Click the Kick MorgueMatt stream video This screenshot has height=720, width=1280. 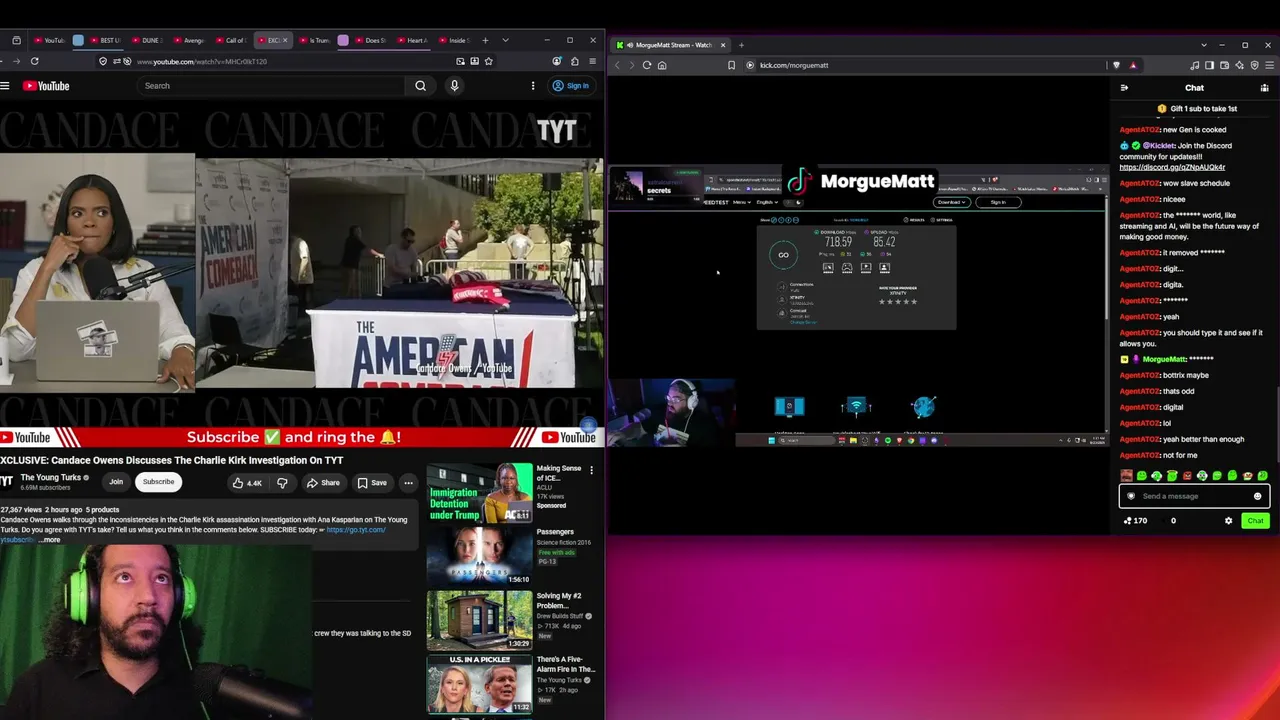(858, 306)
